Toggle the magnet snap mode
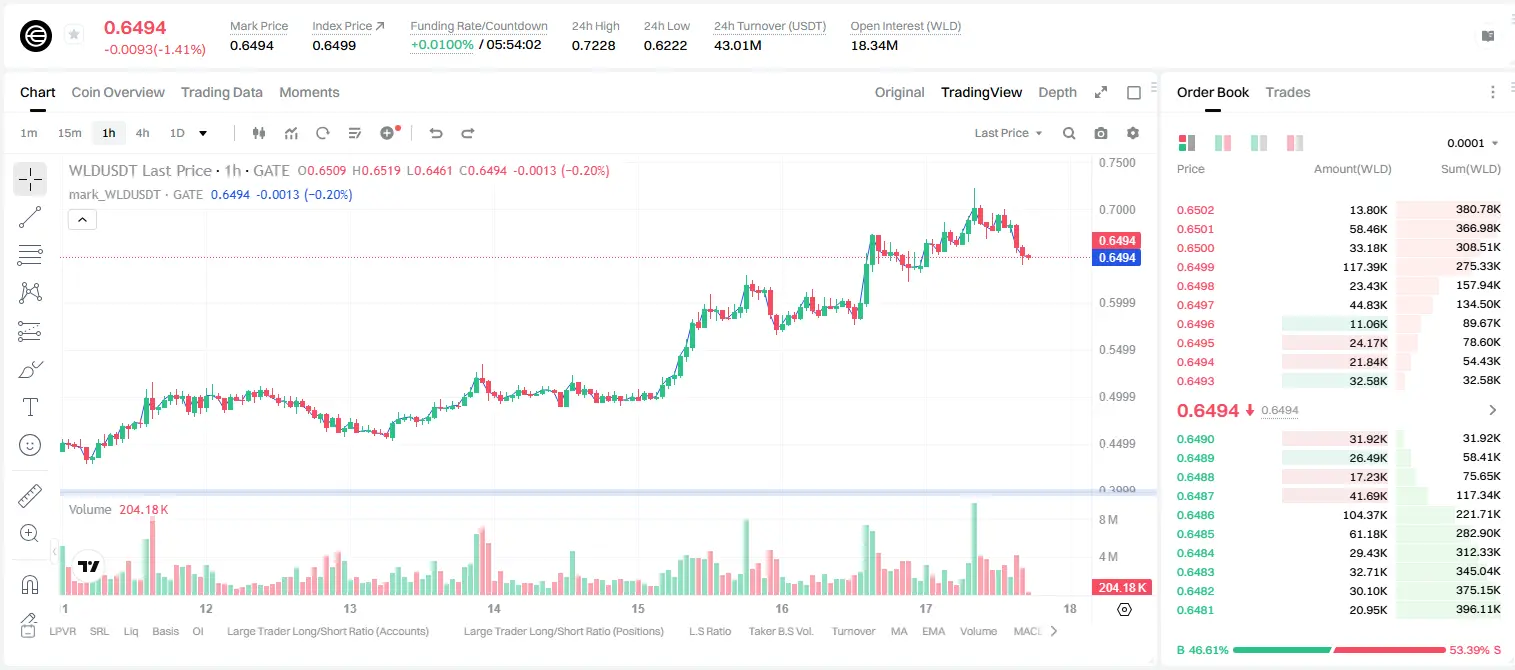 point(30,585)
